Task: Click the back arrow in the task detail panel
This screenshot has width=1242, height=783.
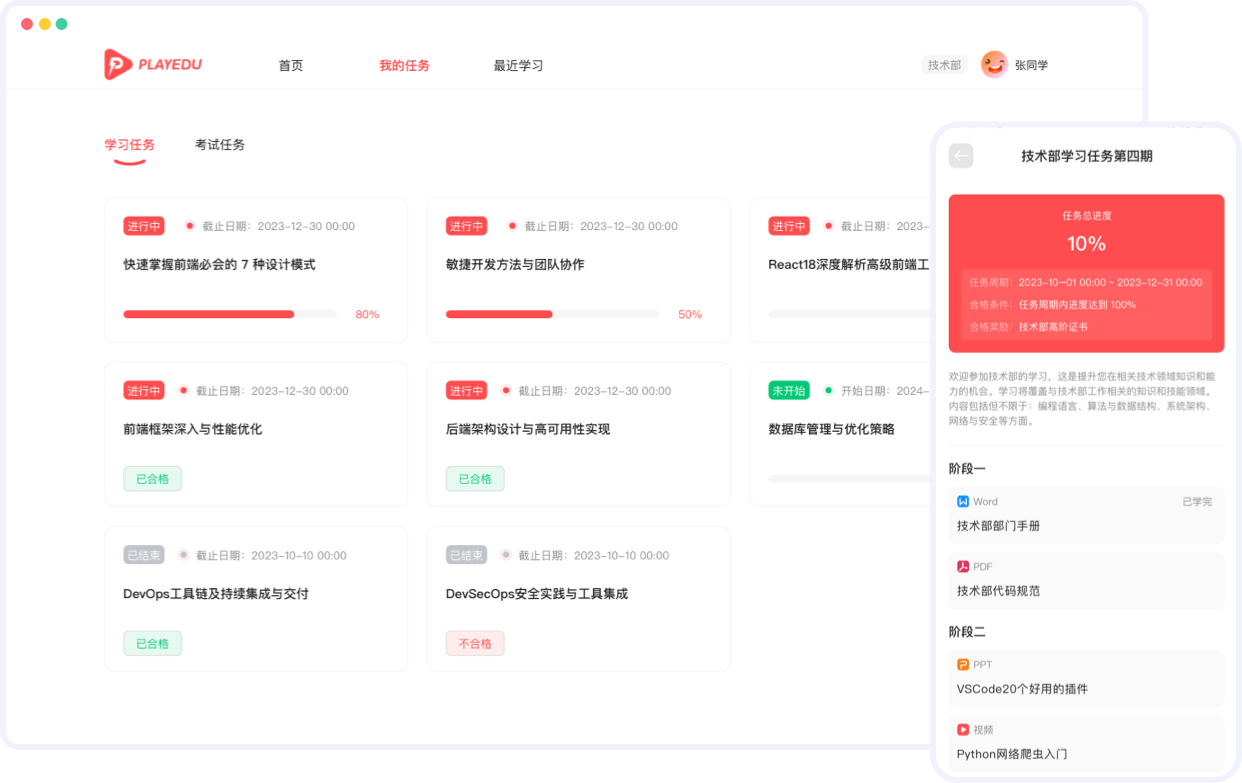Action: pyautogui.click(x=961, y=156)
